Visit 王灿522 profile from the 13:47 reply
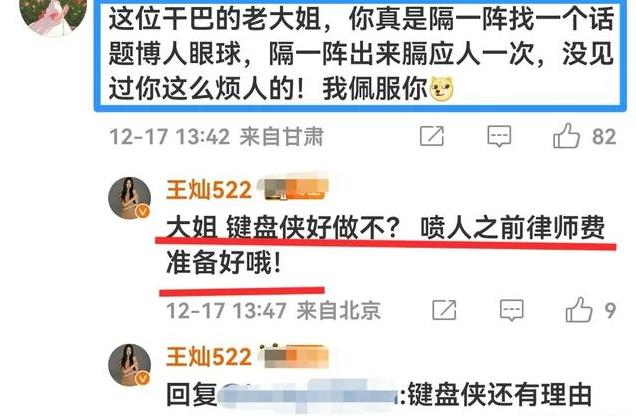636x416 pixels. click(209, 190)
